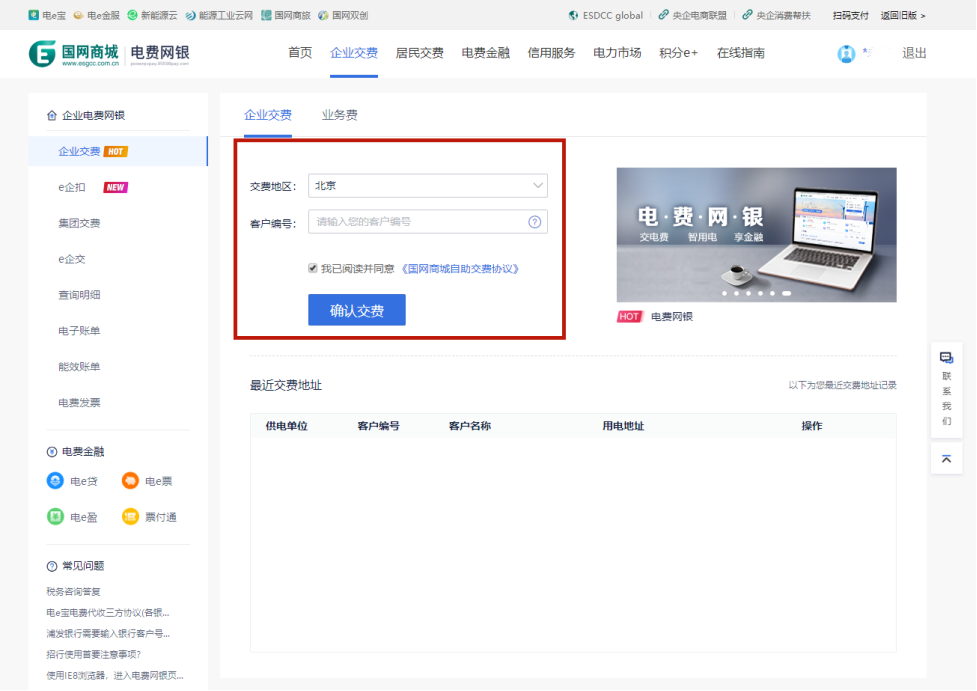Open 电费金融 navigation item
Image resolution: width=977 pixels, height=691 pixels.
click(x=485, y=53)
